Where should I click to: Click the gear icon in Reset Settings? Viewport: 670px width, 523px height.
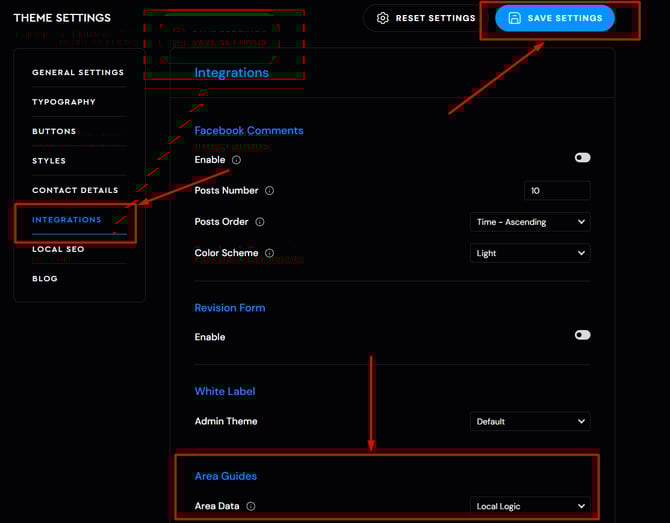tap(382, 18)
